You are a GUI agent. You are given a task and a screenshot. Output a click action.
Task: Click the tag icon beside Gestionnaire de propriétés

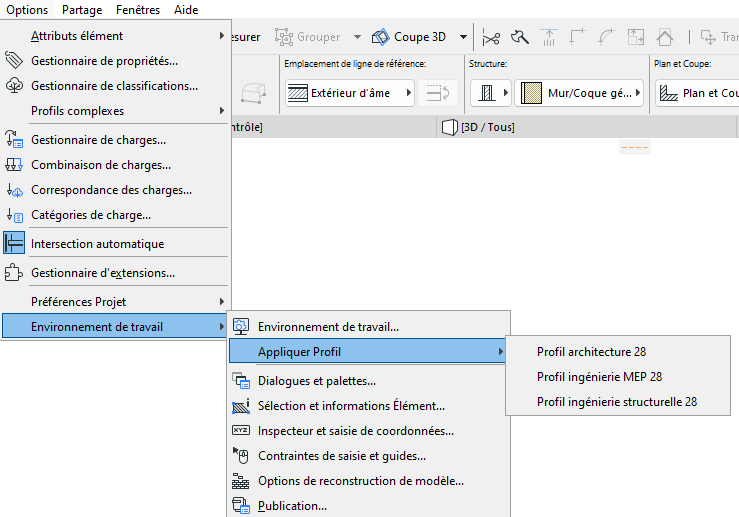point(14,60)
